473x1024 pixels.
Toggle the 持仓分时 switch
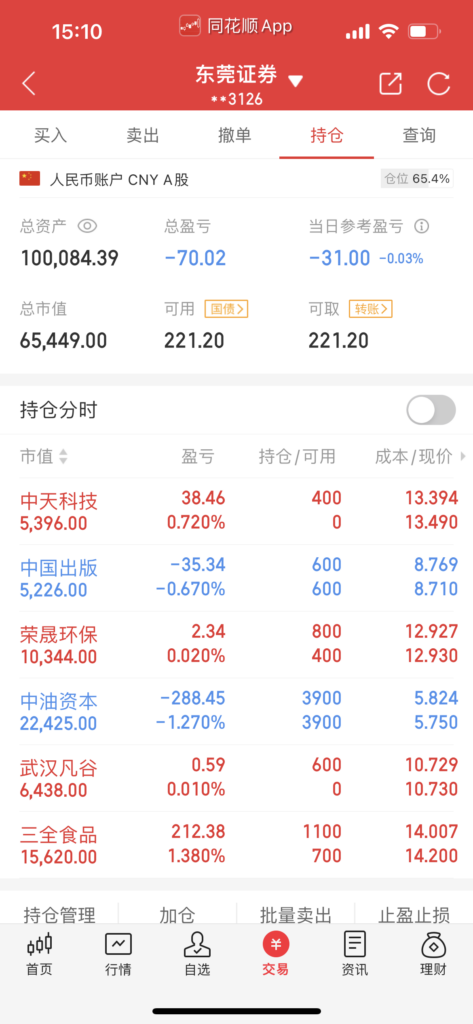tap(431, 410)
